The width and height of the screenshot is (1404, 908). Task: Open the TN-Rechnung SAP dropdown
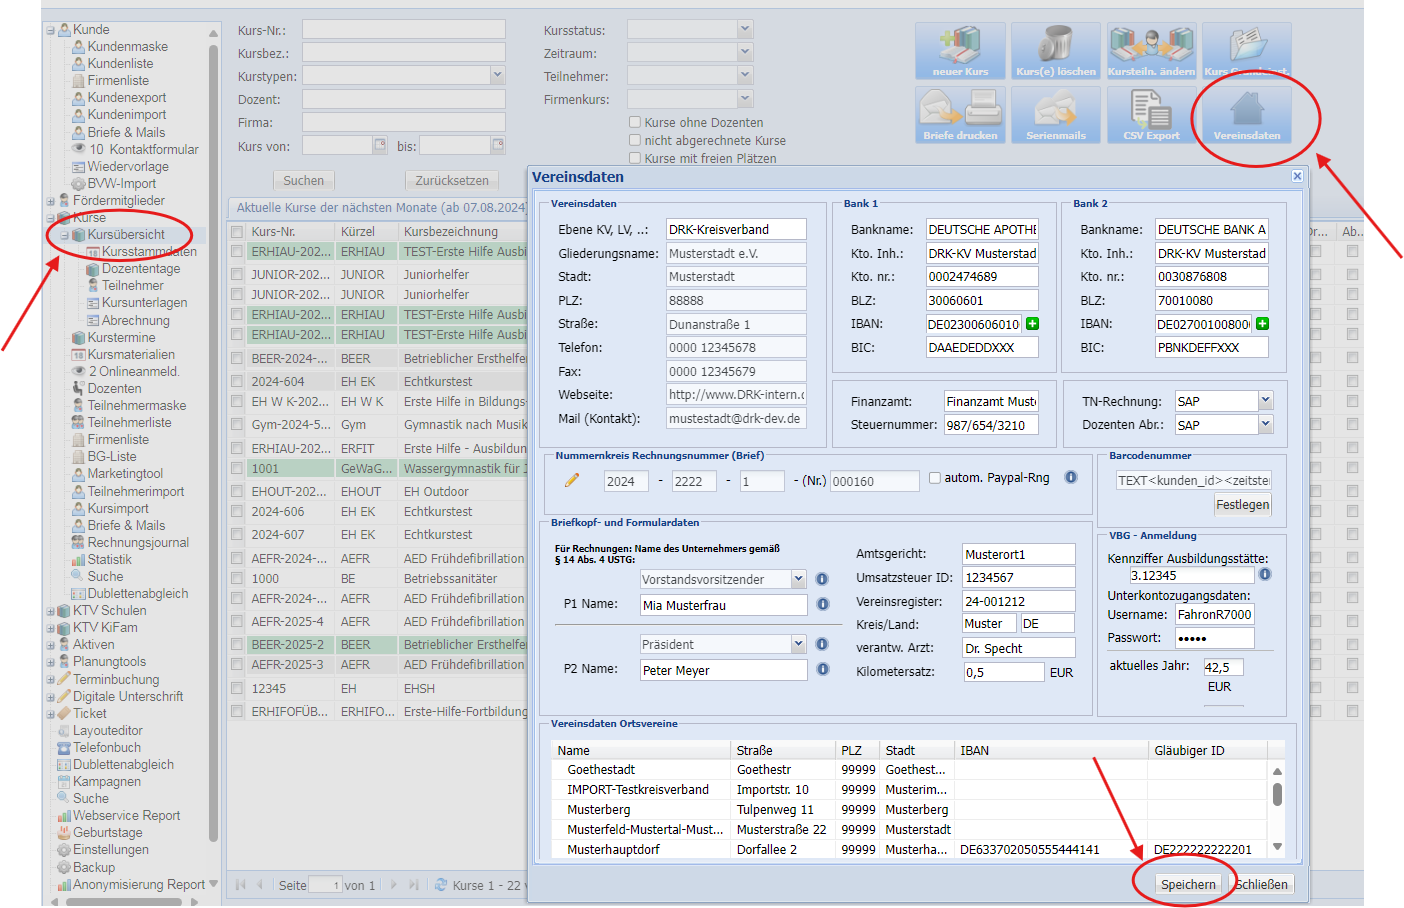(1265, 401)
